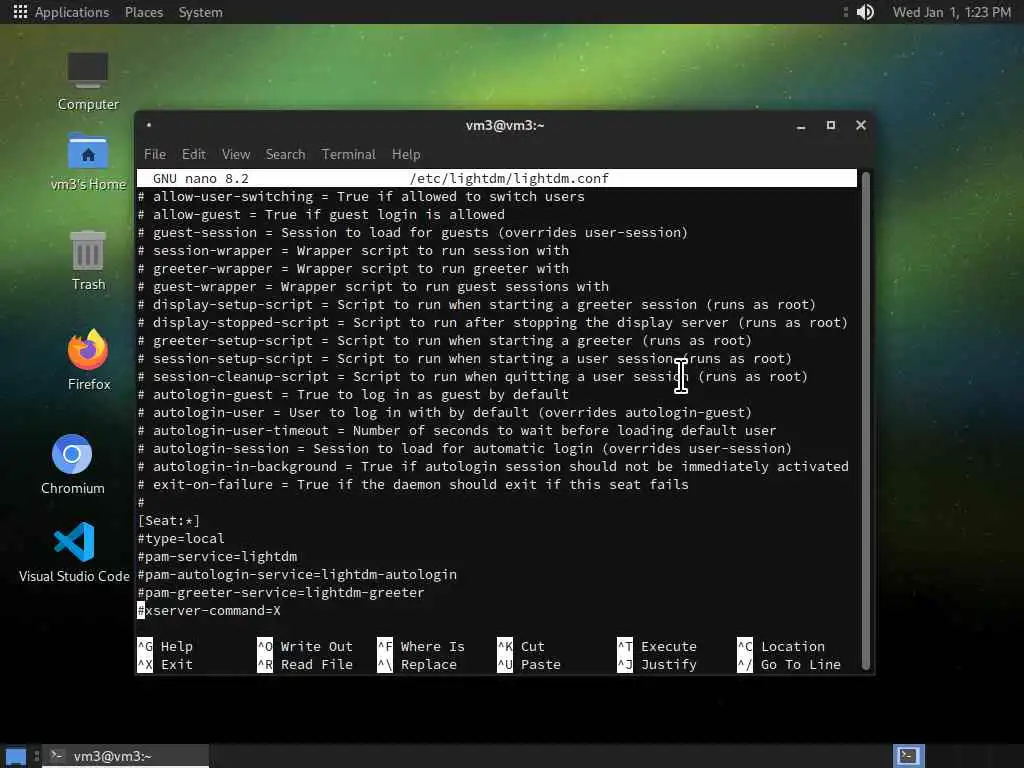Click the ^G Help shortcut in nano
This screenshot has width=1024, height=768.
tap(165, 647)
